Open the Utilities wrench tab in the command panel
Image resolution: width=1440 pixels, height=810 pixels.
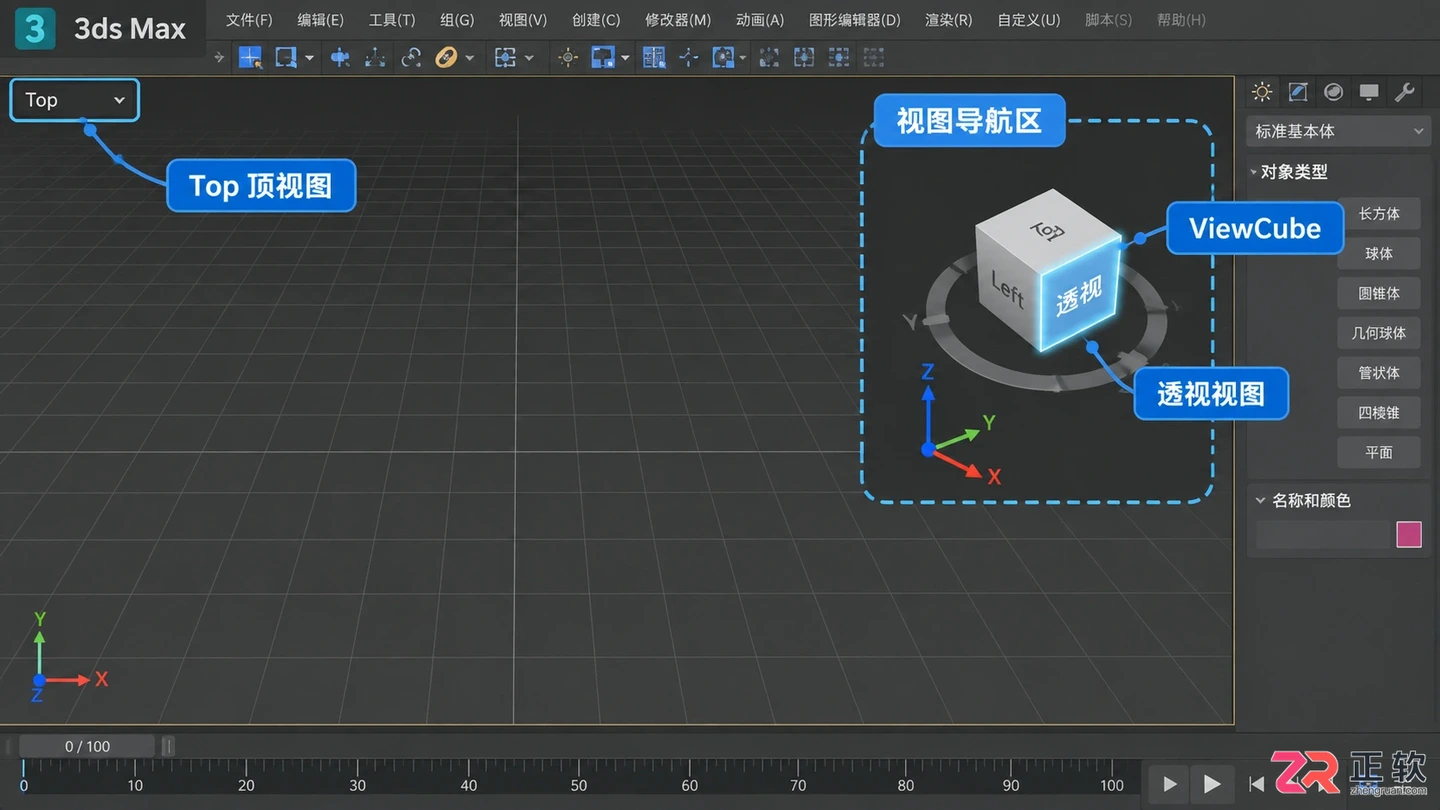point(1405,93)
